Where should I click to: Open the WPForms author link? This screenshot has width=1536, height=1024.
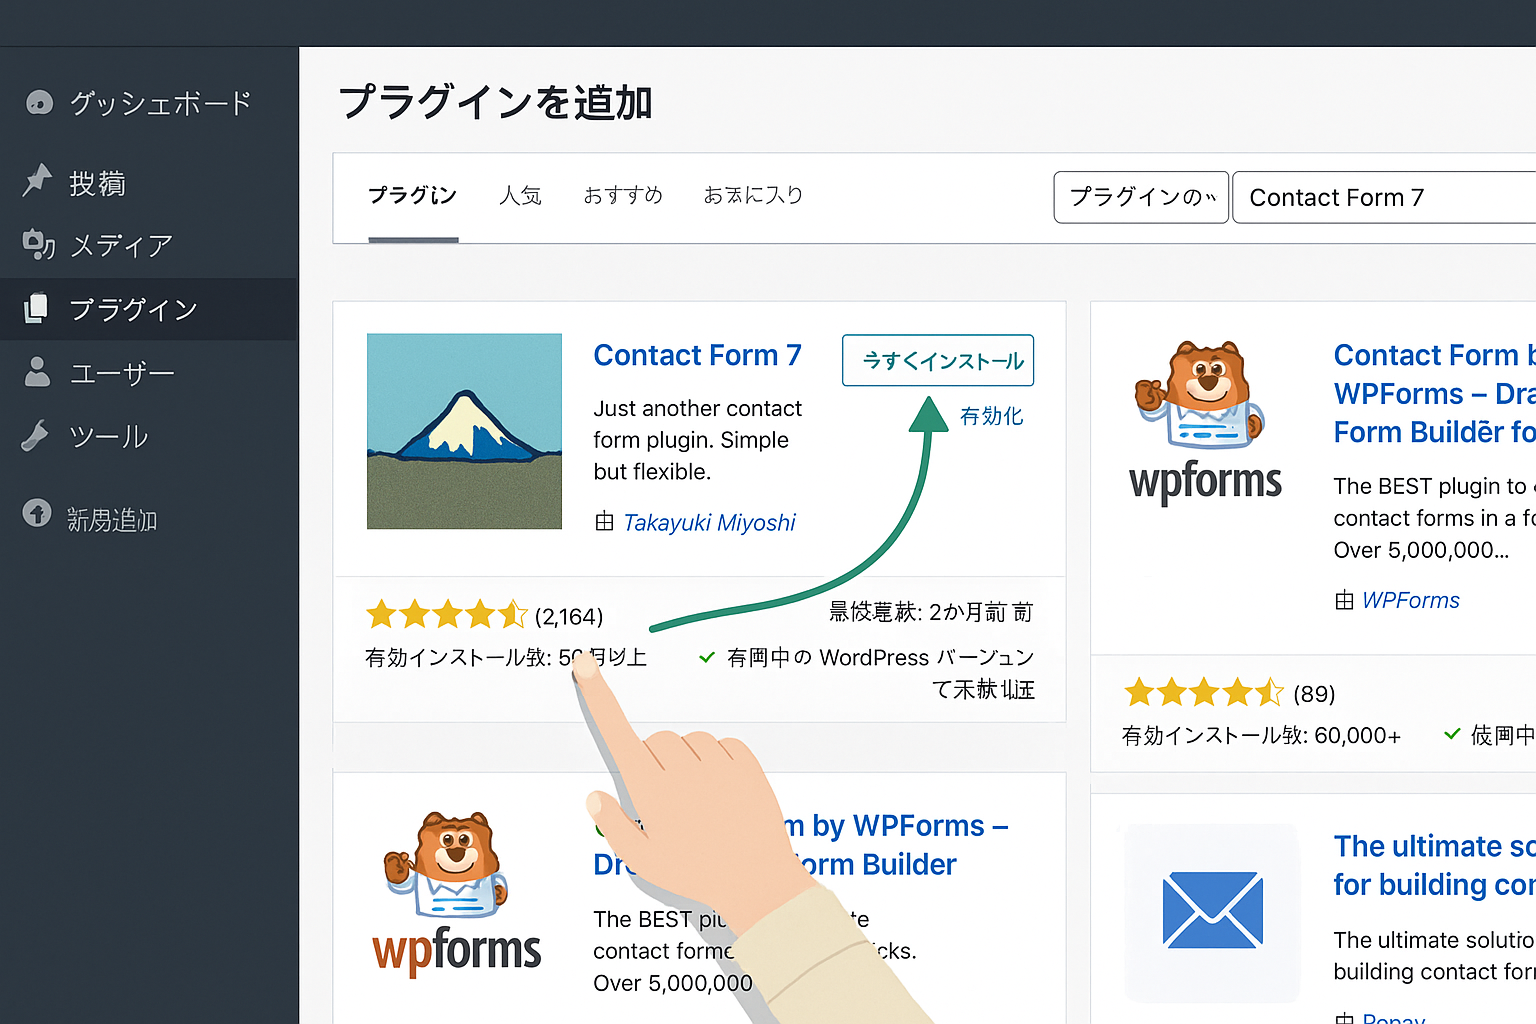tap(1410, 600)
